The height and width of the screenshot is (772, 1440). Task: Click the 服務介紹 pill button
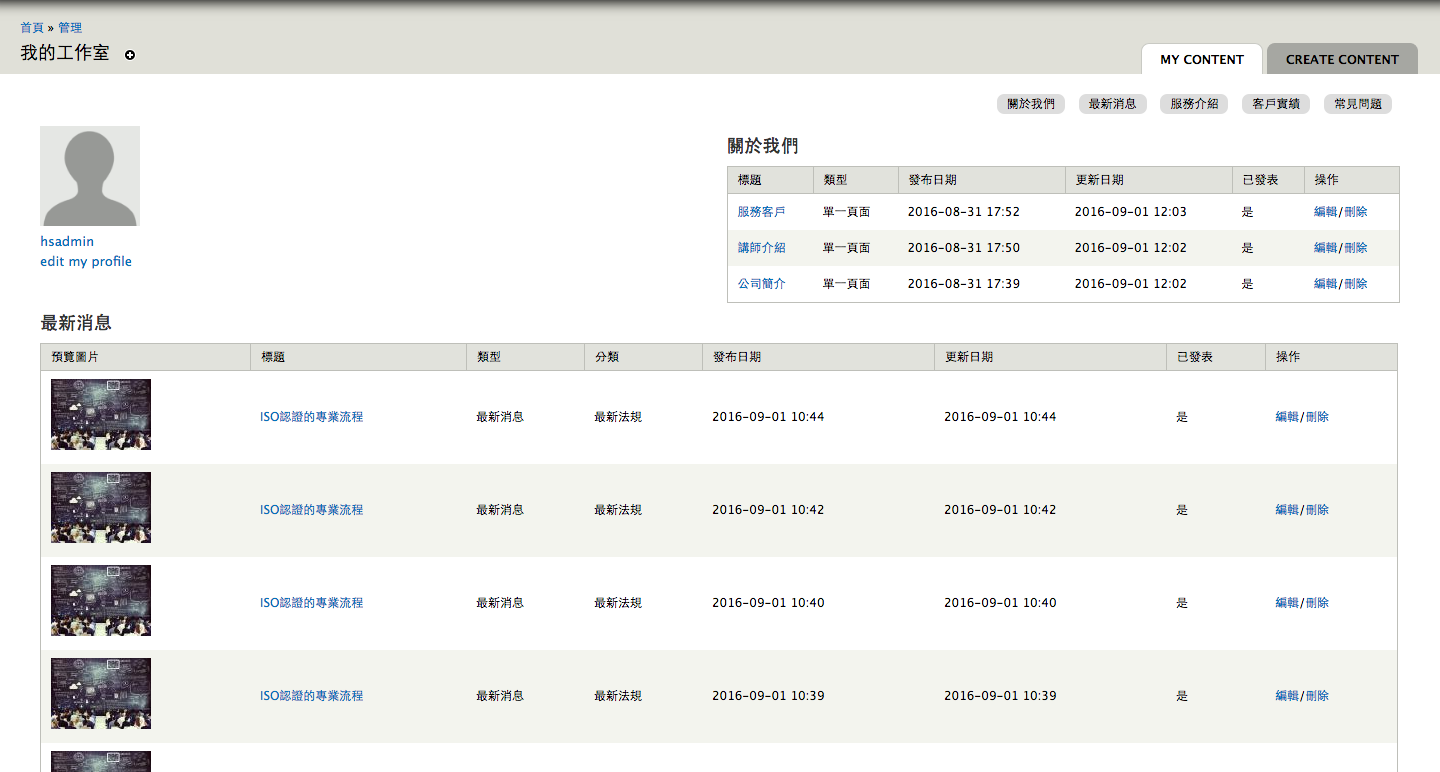(1194, 104)
